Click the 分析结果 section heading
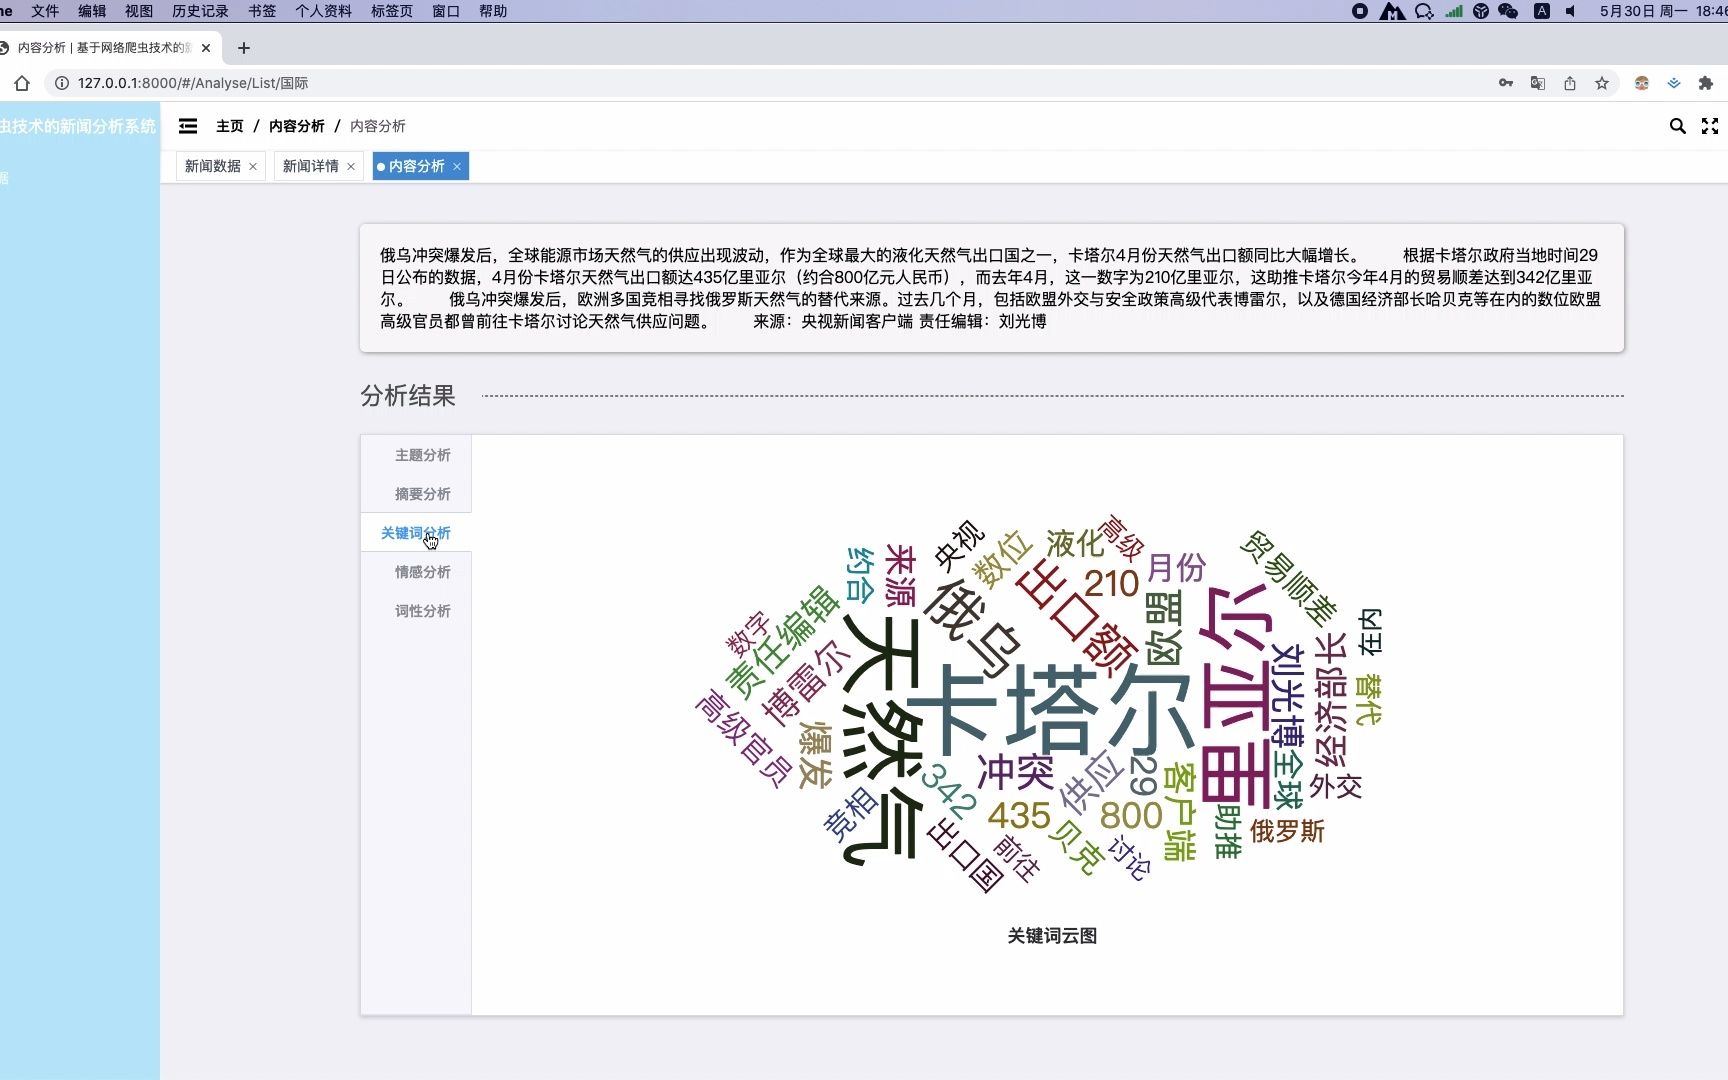 [x=408, y=396]
